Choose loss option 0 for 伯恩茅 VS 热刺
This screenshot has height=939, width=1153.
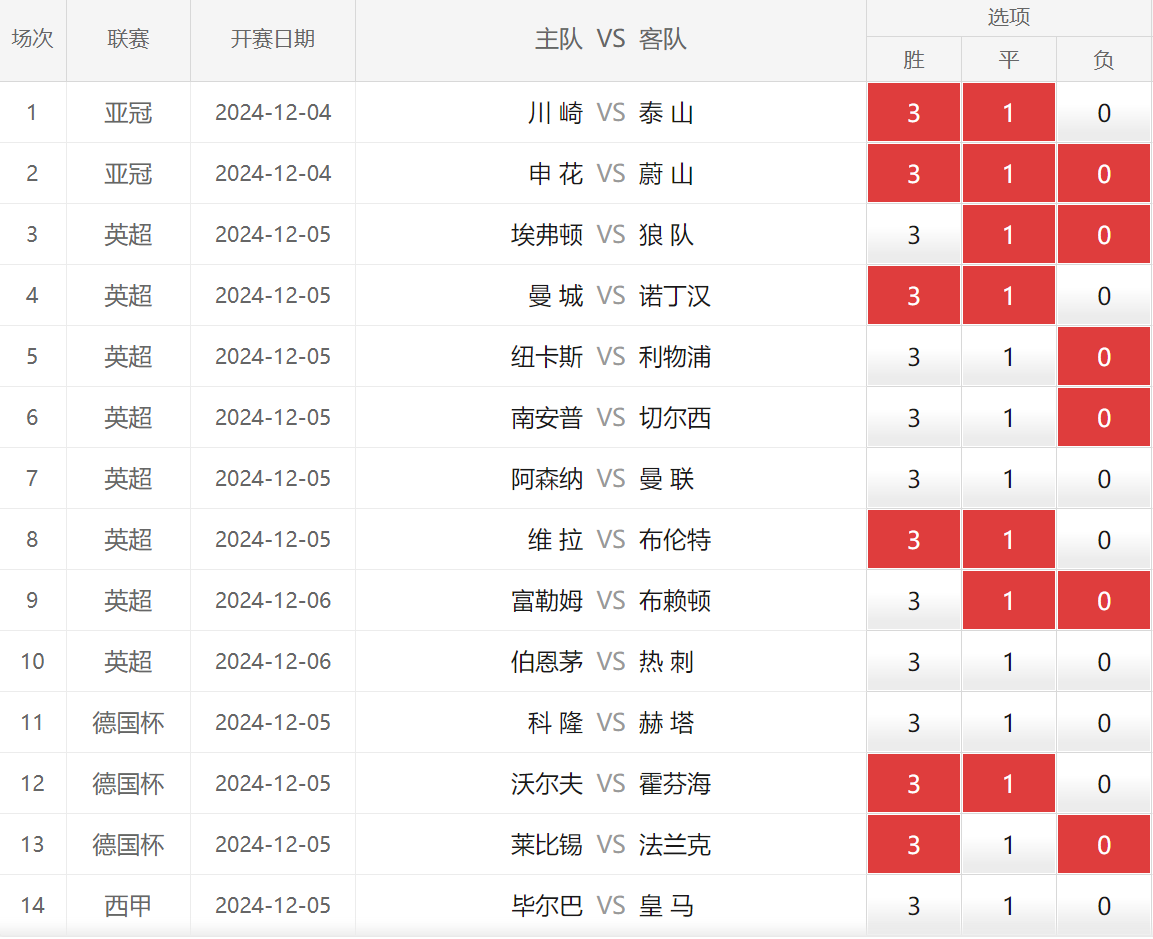tap(1104, 662)
